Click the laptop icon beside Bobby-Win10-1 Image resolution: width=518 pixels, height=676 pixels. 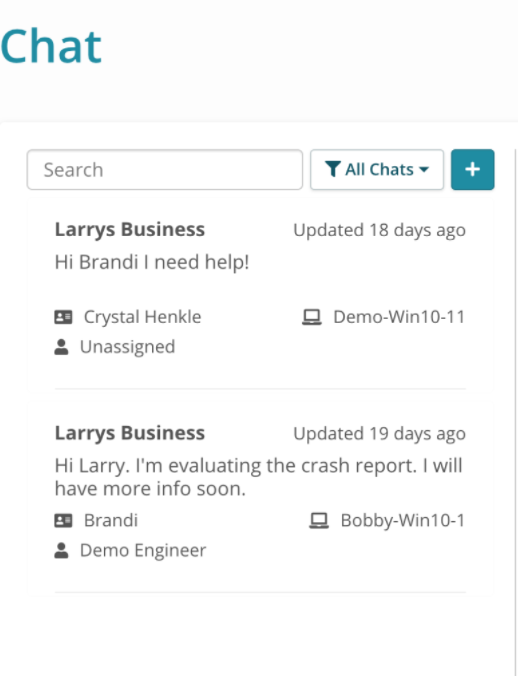coord(319,520)
